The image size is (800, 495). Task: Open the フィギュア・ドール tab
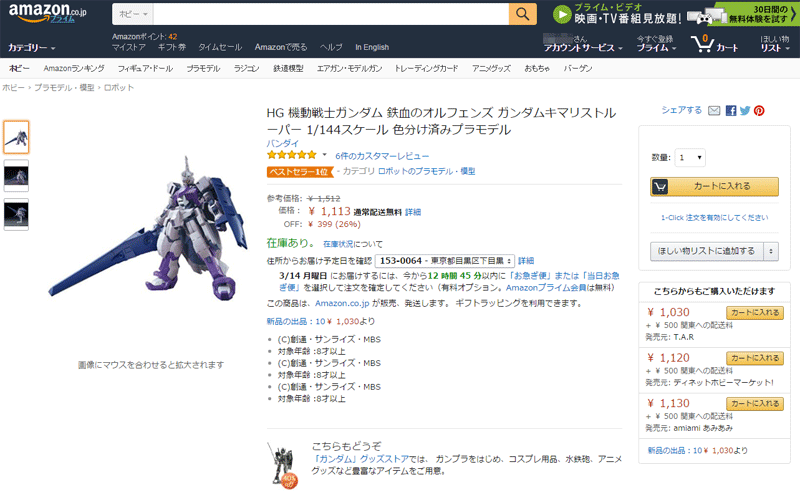click(145, 68)
